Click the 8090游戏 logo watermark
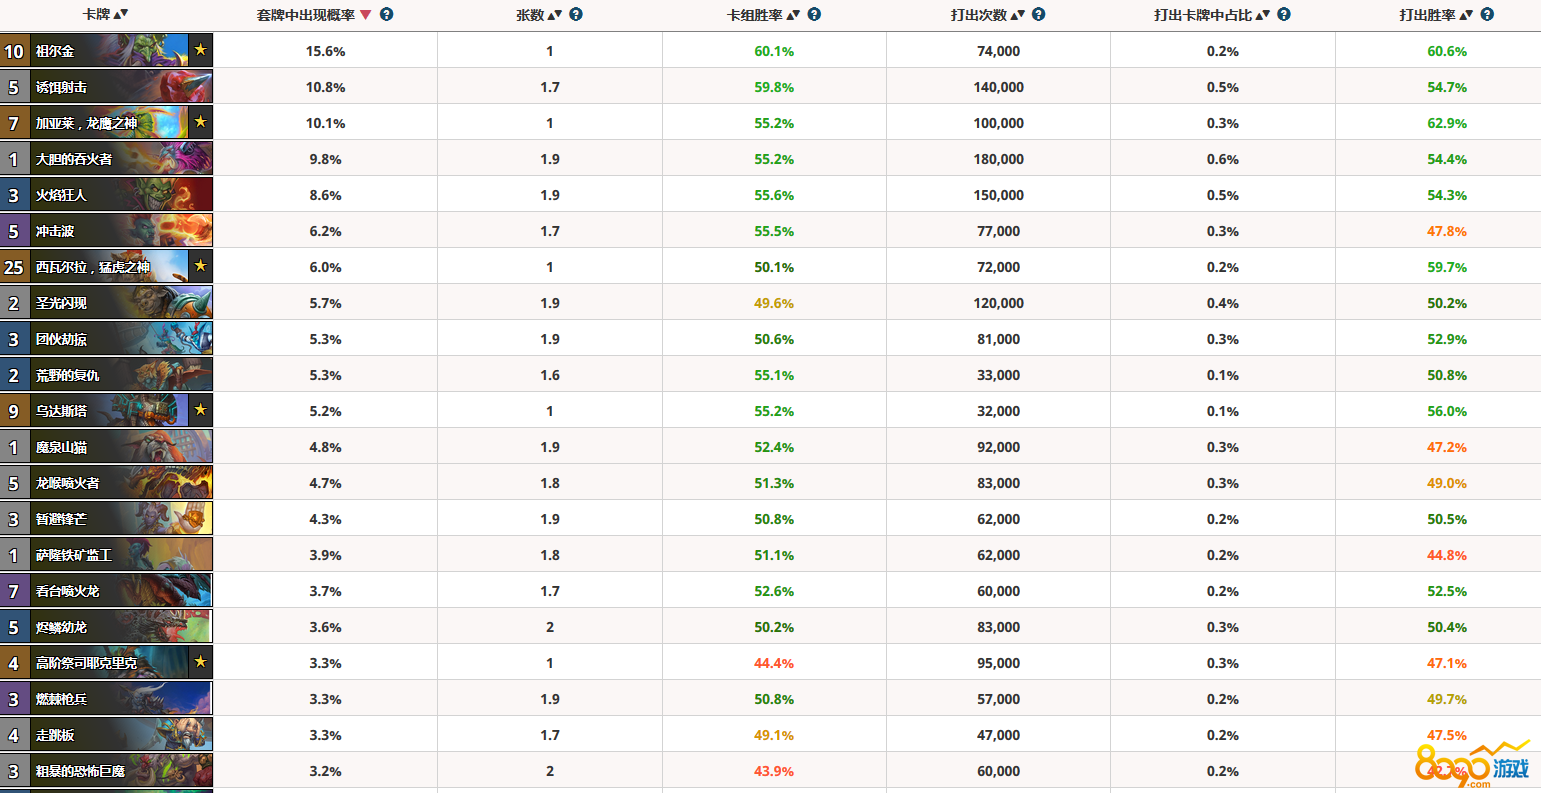Image resolution: width=1541 pixels, height=793 pixels. (x=1472, y=765)
